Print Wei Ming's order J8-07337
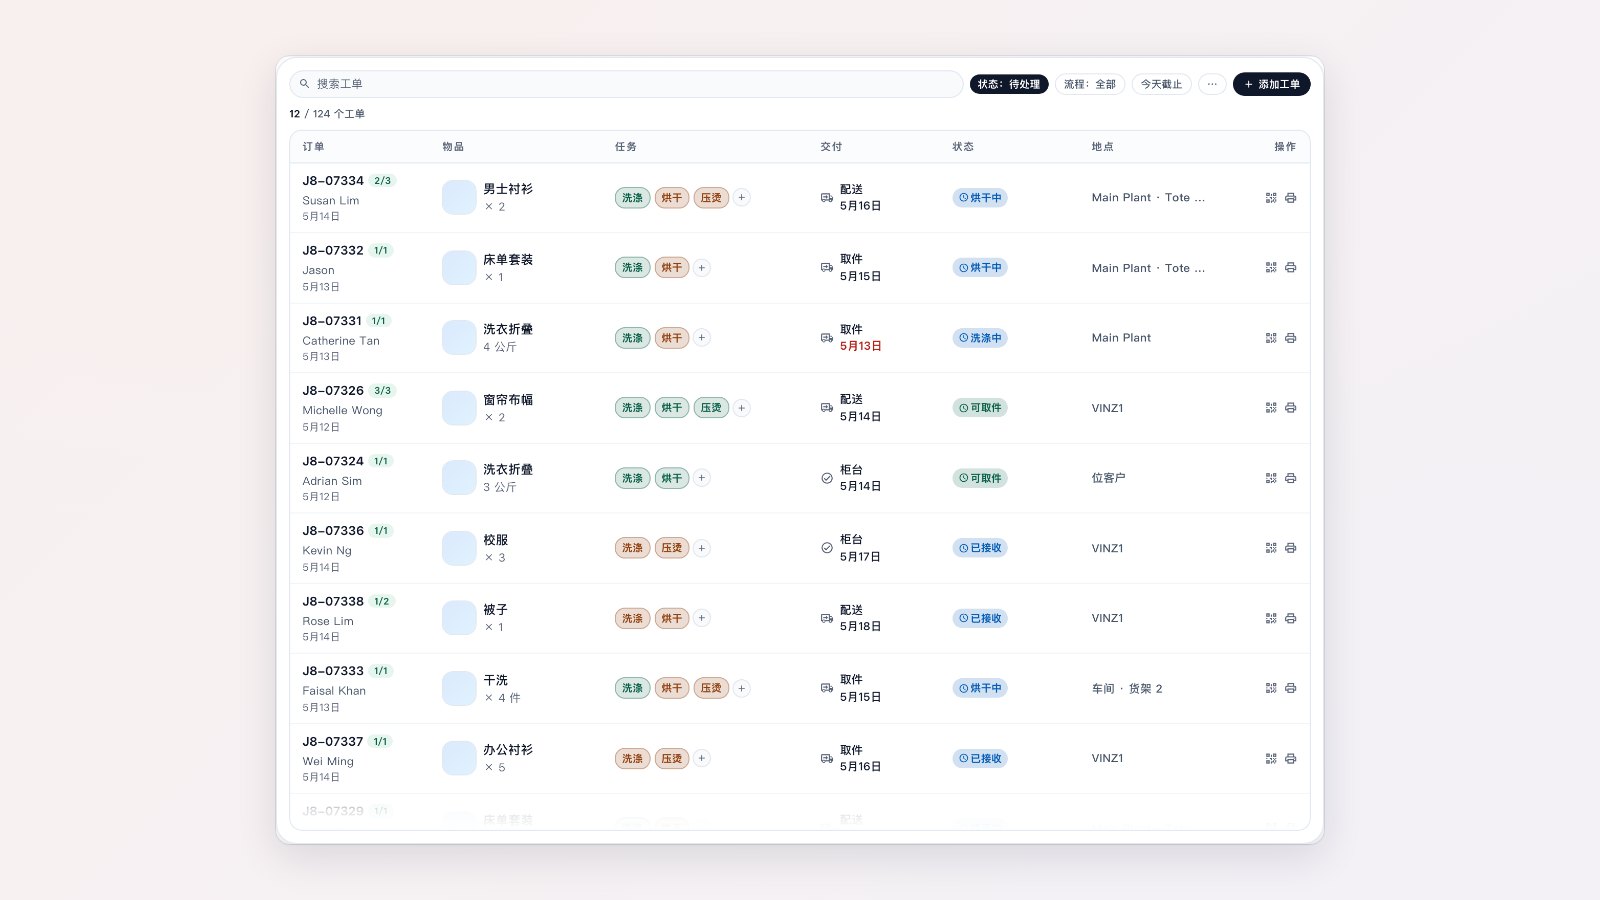The width and height of the screenshot is (1600, 900). tap(1291, 758)
